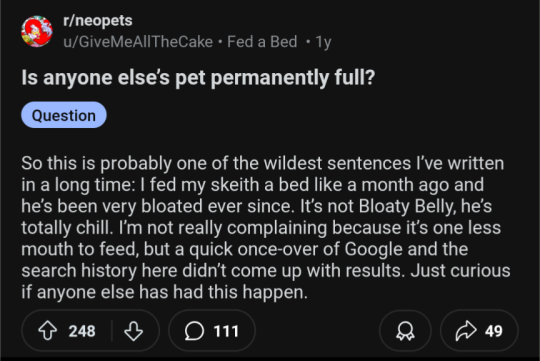Screen dimensions: 540x361
Task: Click the post body paragraph text
Action: (x=266, y=227)
